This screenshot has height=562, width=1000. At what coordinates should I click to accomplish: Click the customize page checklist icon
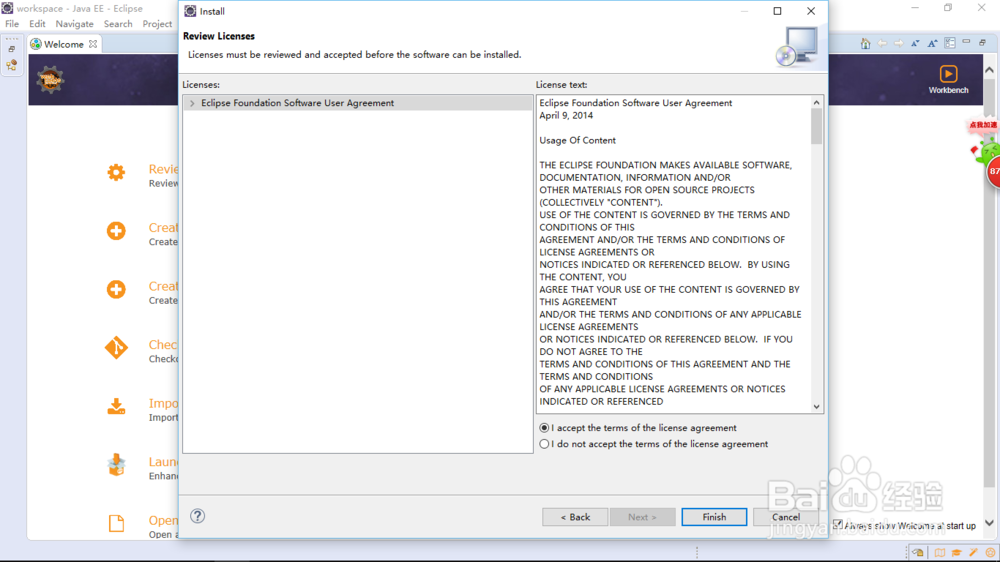point(951,44)
